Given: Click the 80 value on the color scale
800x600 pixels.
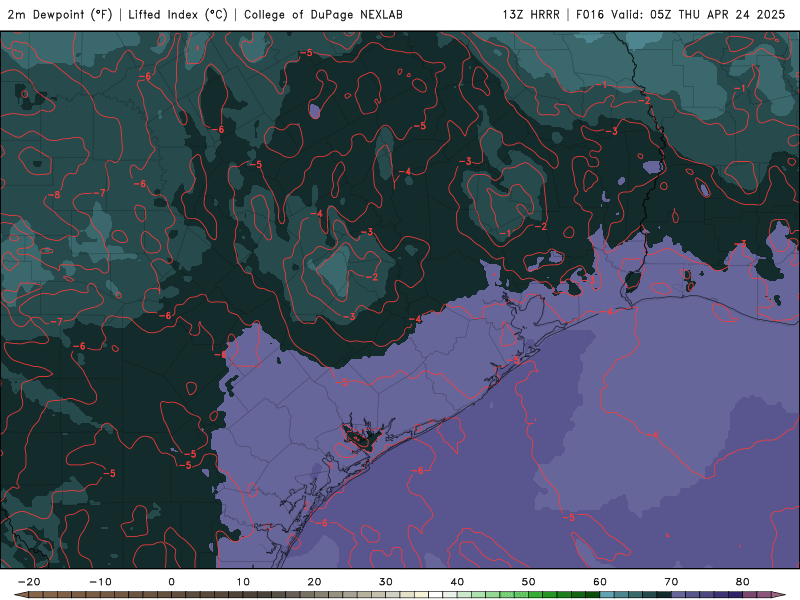Looking at the screenshot, I should [x=743, y=582].
